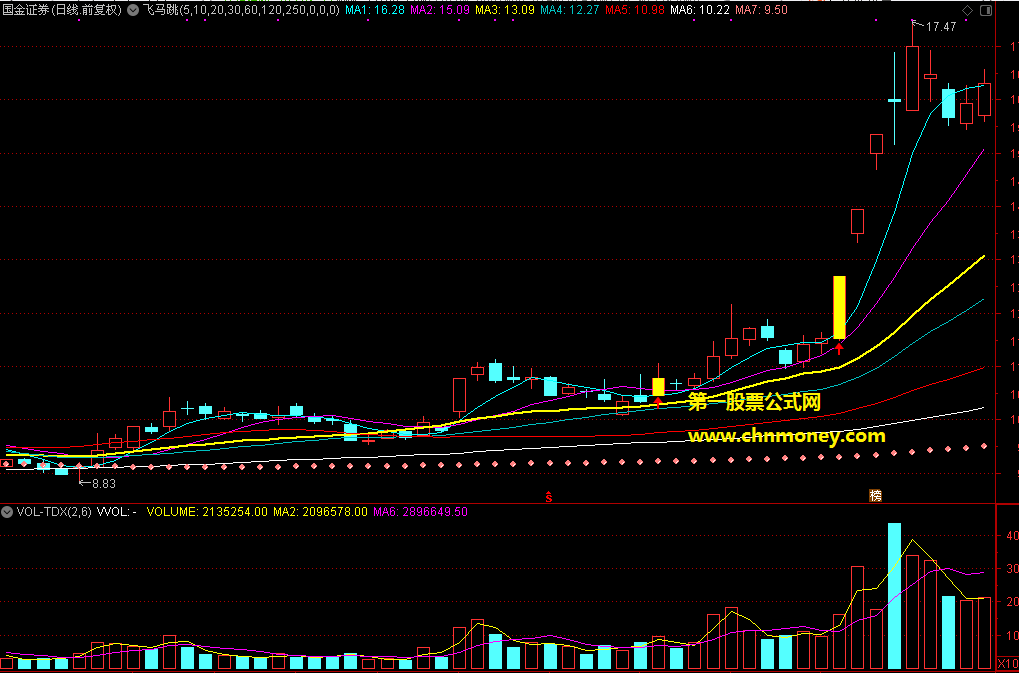Click the 国金证券(日线.前复权) title
Viewport: 1019px width, 673px height.
[62, 10]
